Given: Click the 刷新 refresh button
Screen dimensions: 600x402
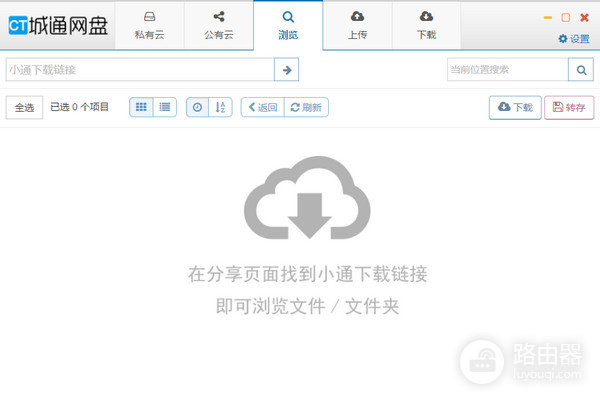Looking at the screenshot, I should coord(306,107).
